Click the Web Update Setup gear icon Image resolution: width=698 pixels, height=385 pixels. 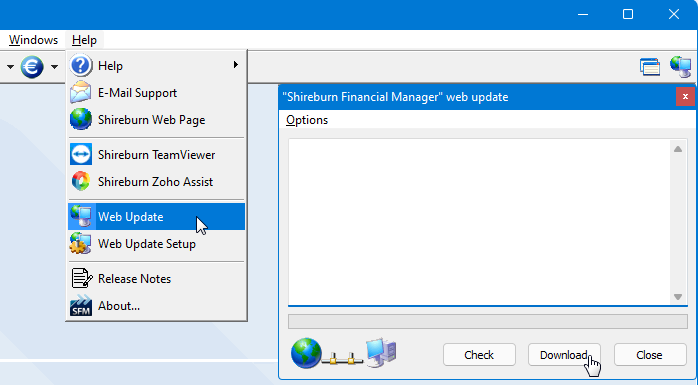(x=81, y=243)
